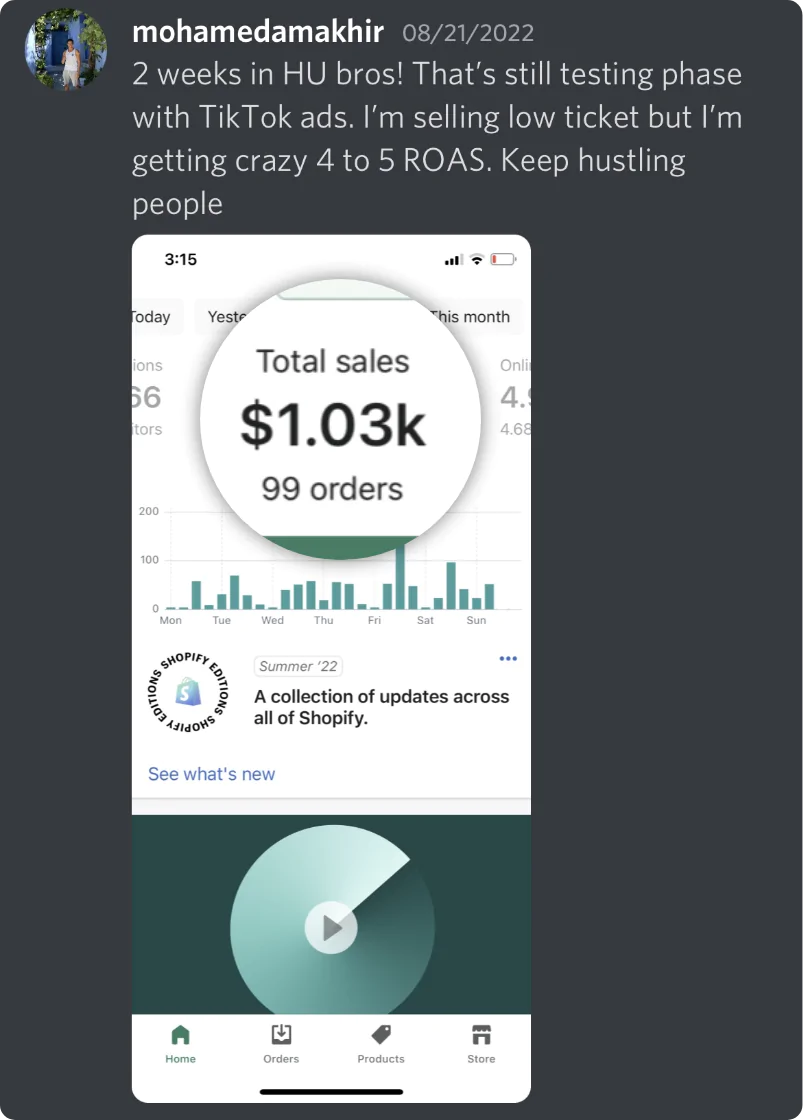Select the Today date filter
Screen dimensions: 803x1120
tap(152, 317)
